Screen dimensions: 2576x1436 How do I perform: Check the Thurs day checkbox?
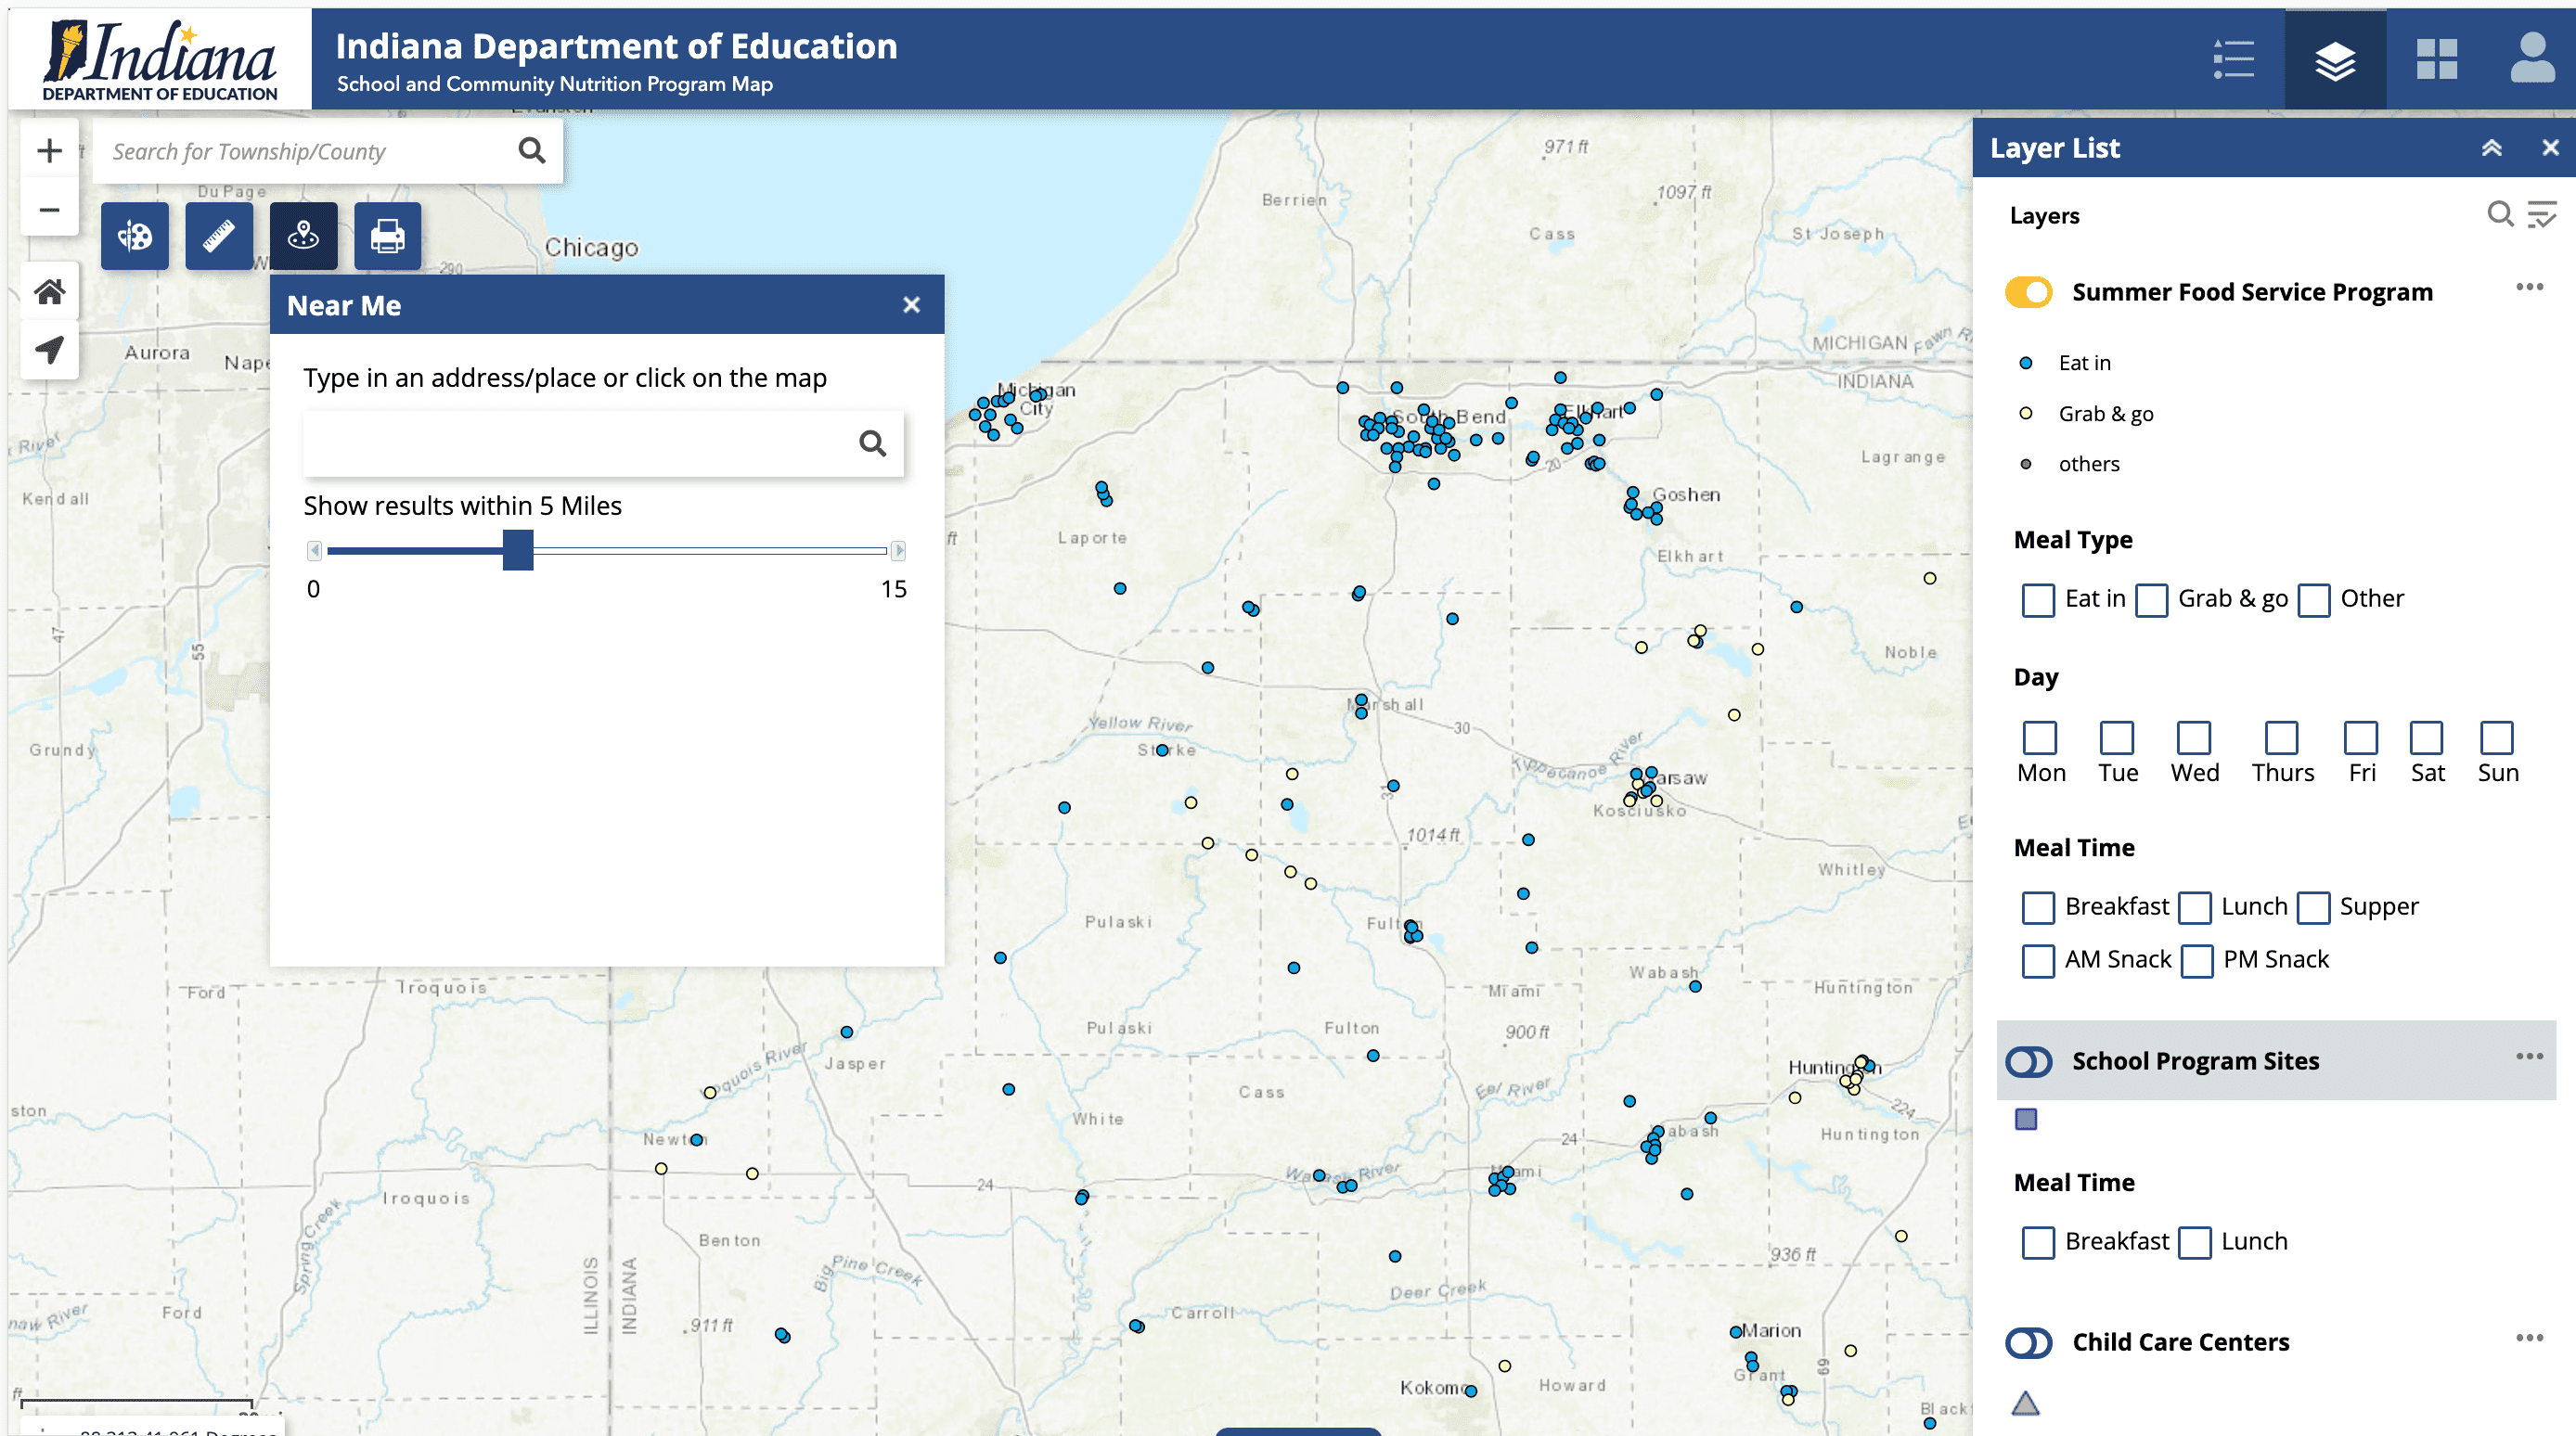(x=2282, y=738)
